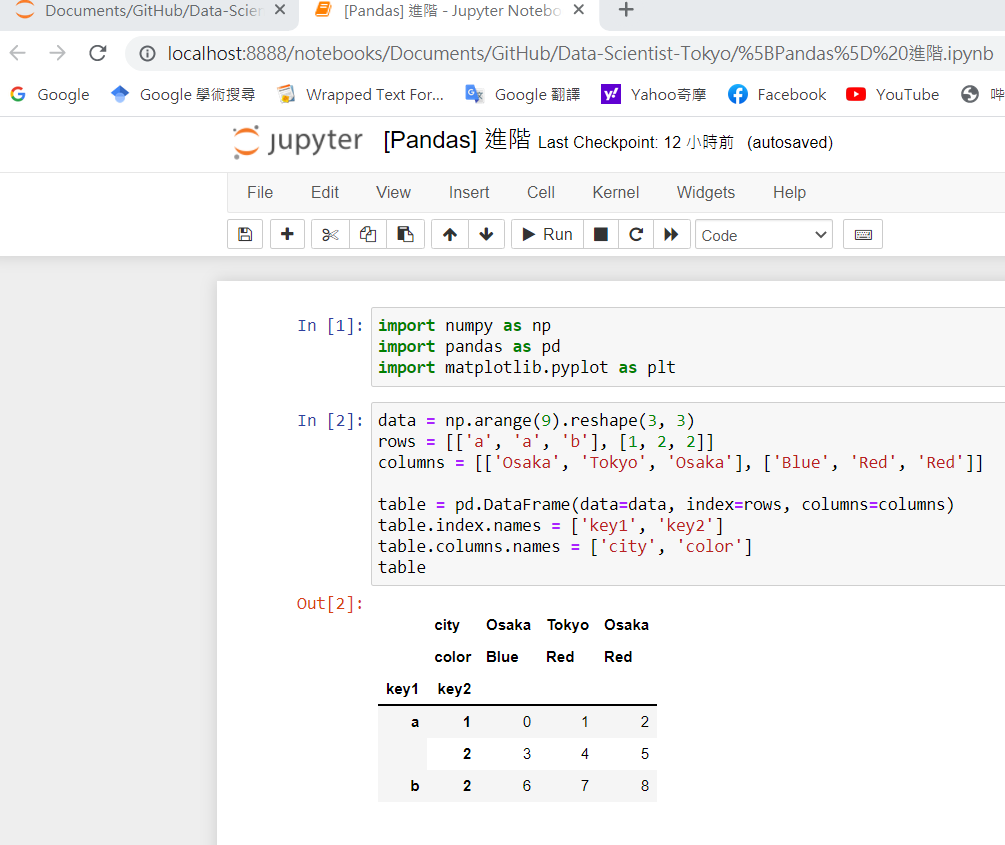Cut the selected cell with scissors icon
Image resolution: width=1005 pixels, height=845 pixels.
(329, 233)
